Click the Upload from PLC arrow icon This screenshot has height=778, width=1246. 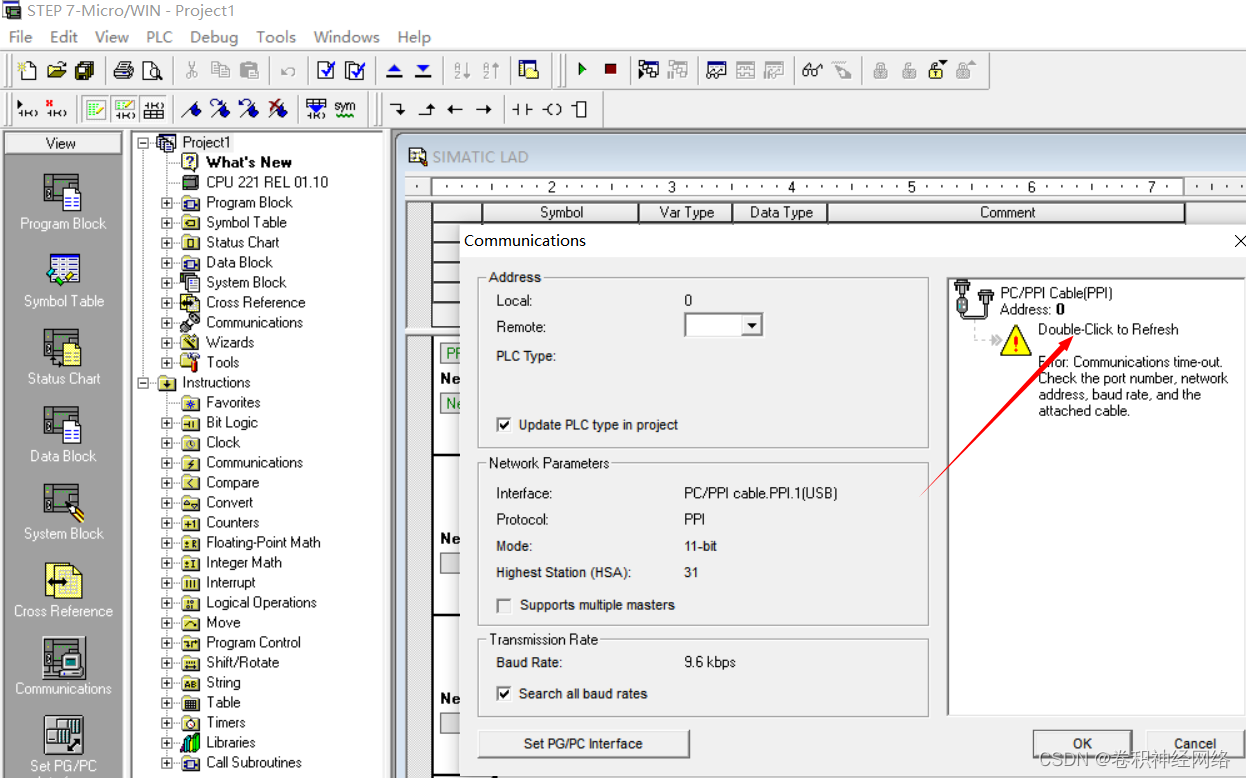pos(394,70)
